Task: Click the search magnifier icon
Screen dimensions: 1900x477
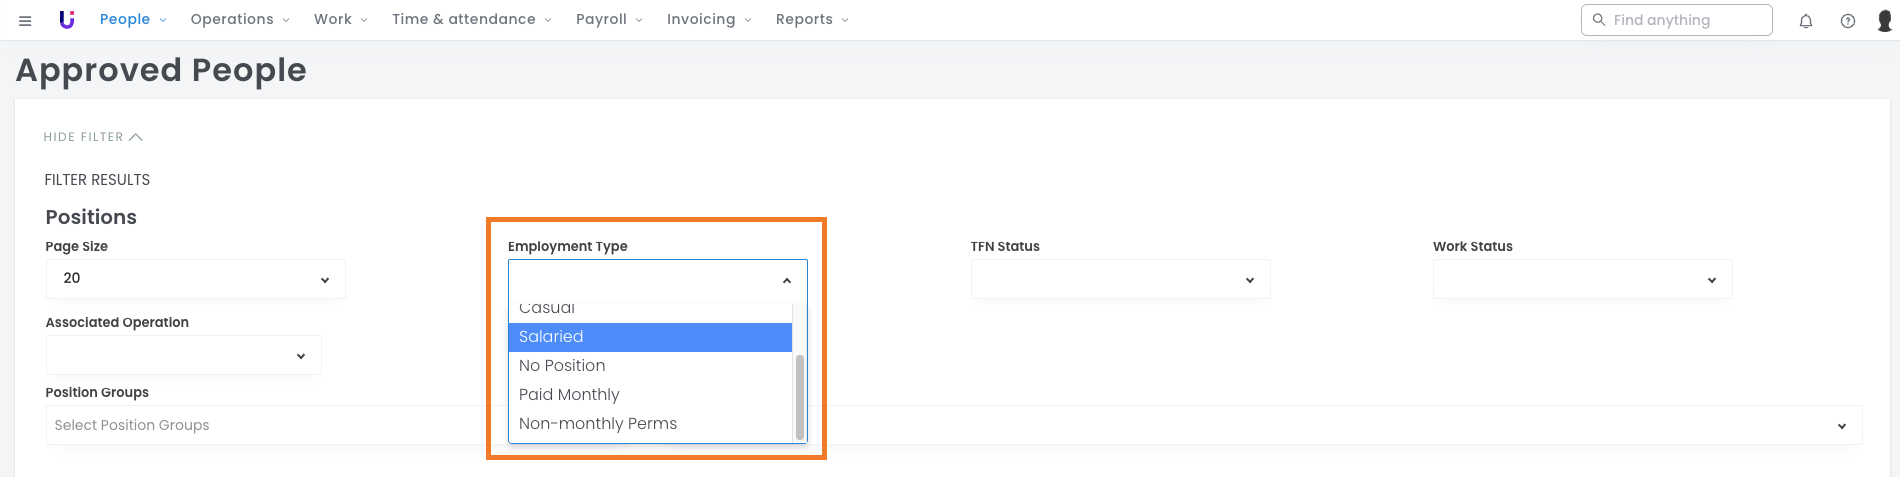Action: tap(1598, 20)
